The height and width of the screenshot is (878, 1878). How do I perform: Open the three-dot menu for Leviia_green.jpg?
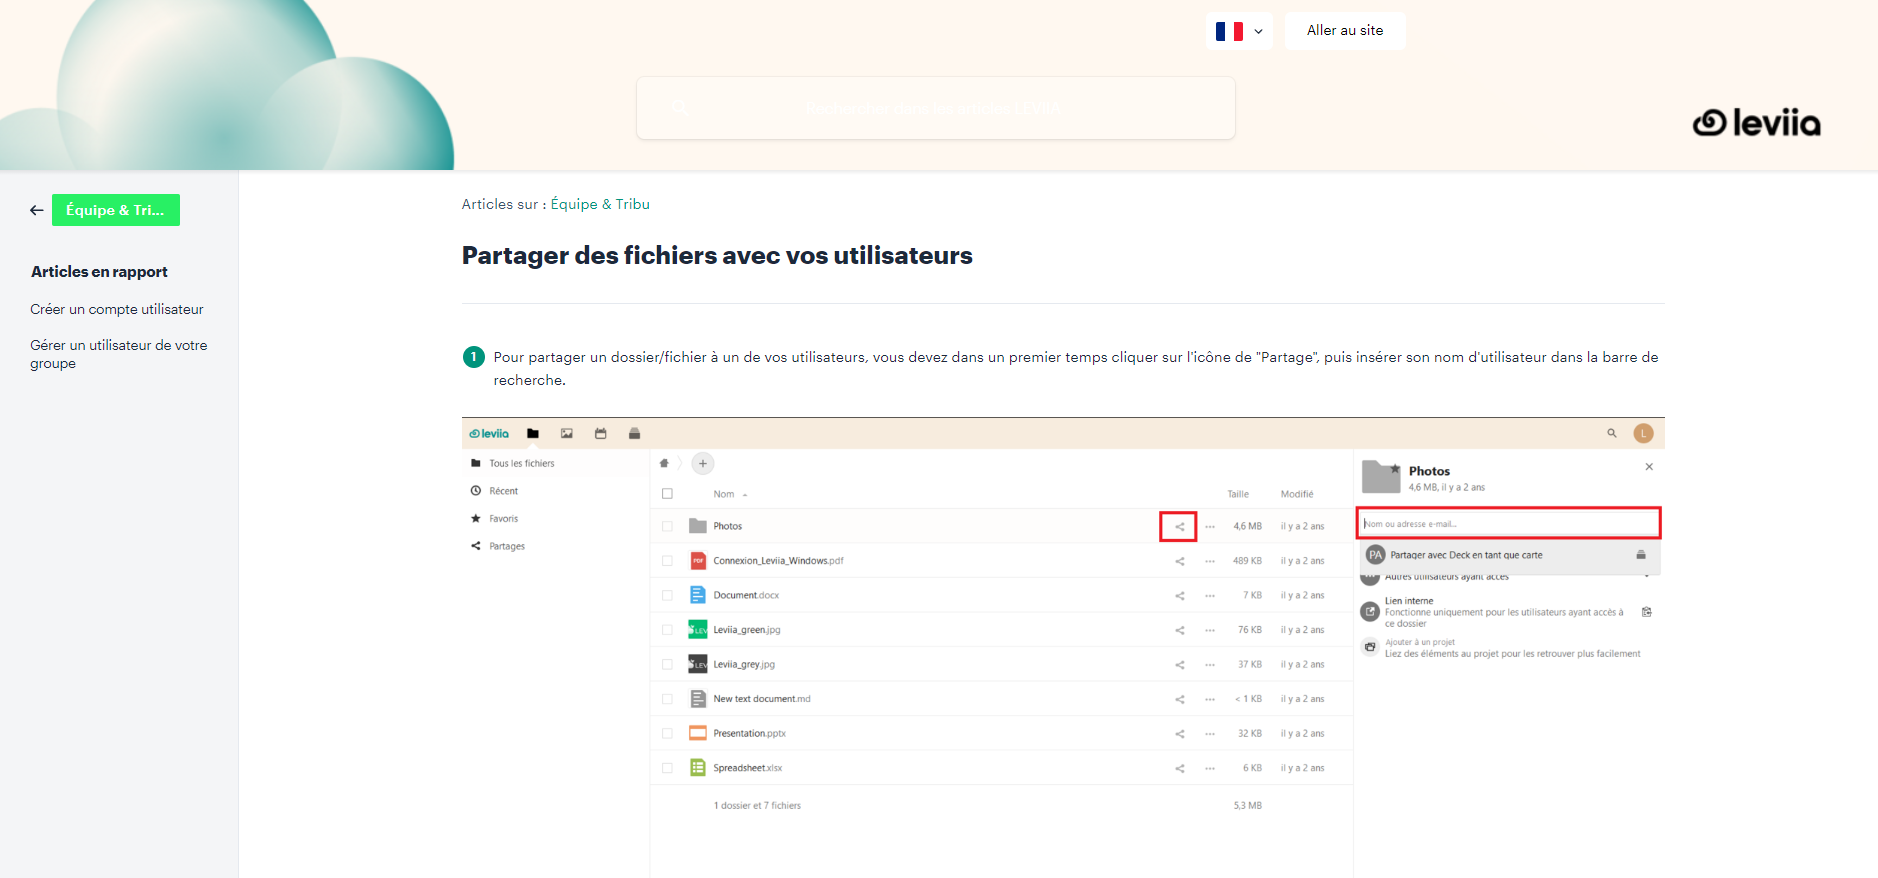pos(1210,630)
